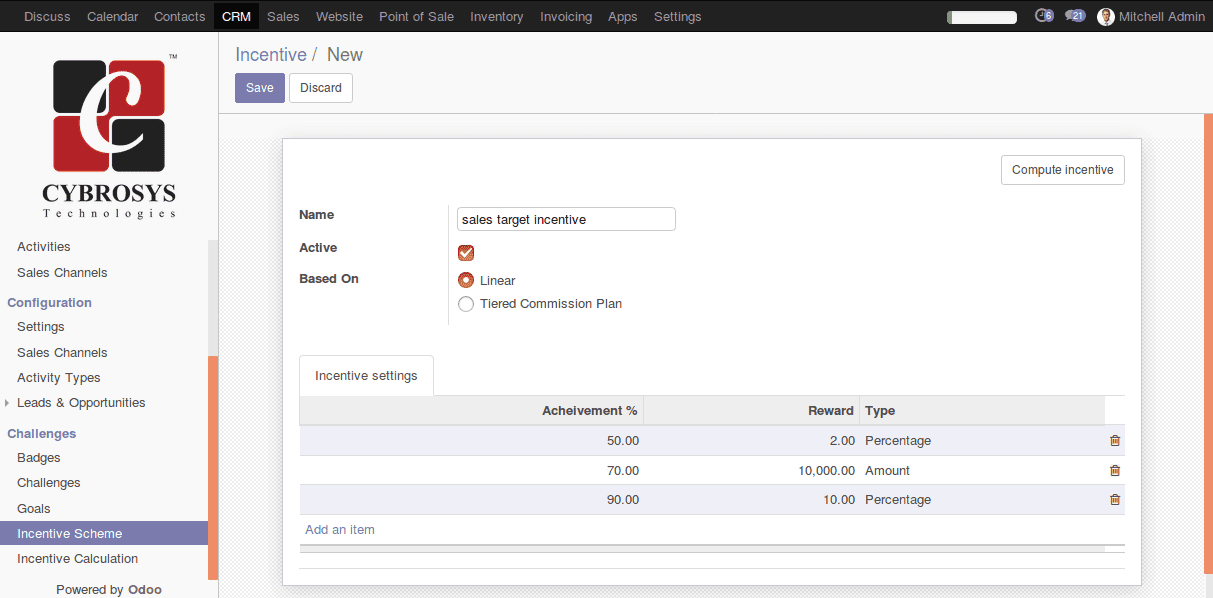Image resolution: width=1213 pixels, height=598 pixels.
Task: Open first Sales Channels sidebar item
Action: click(62, 273)
